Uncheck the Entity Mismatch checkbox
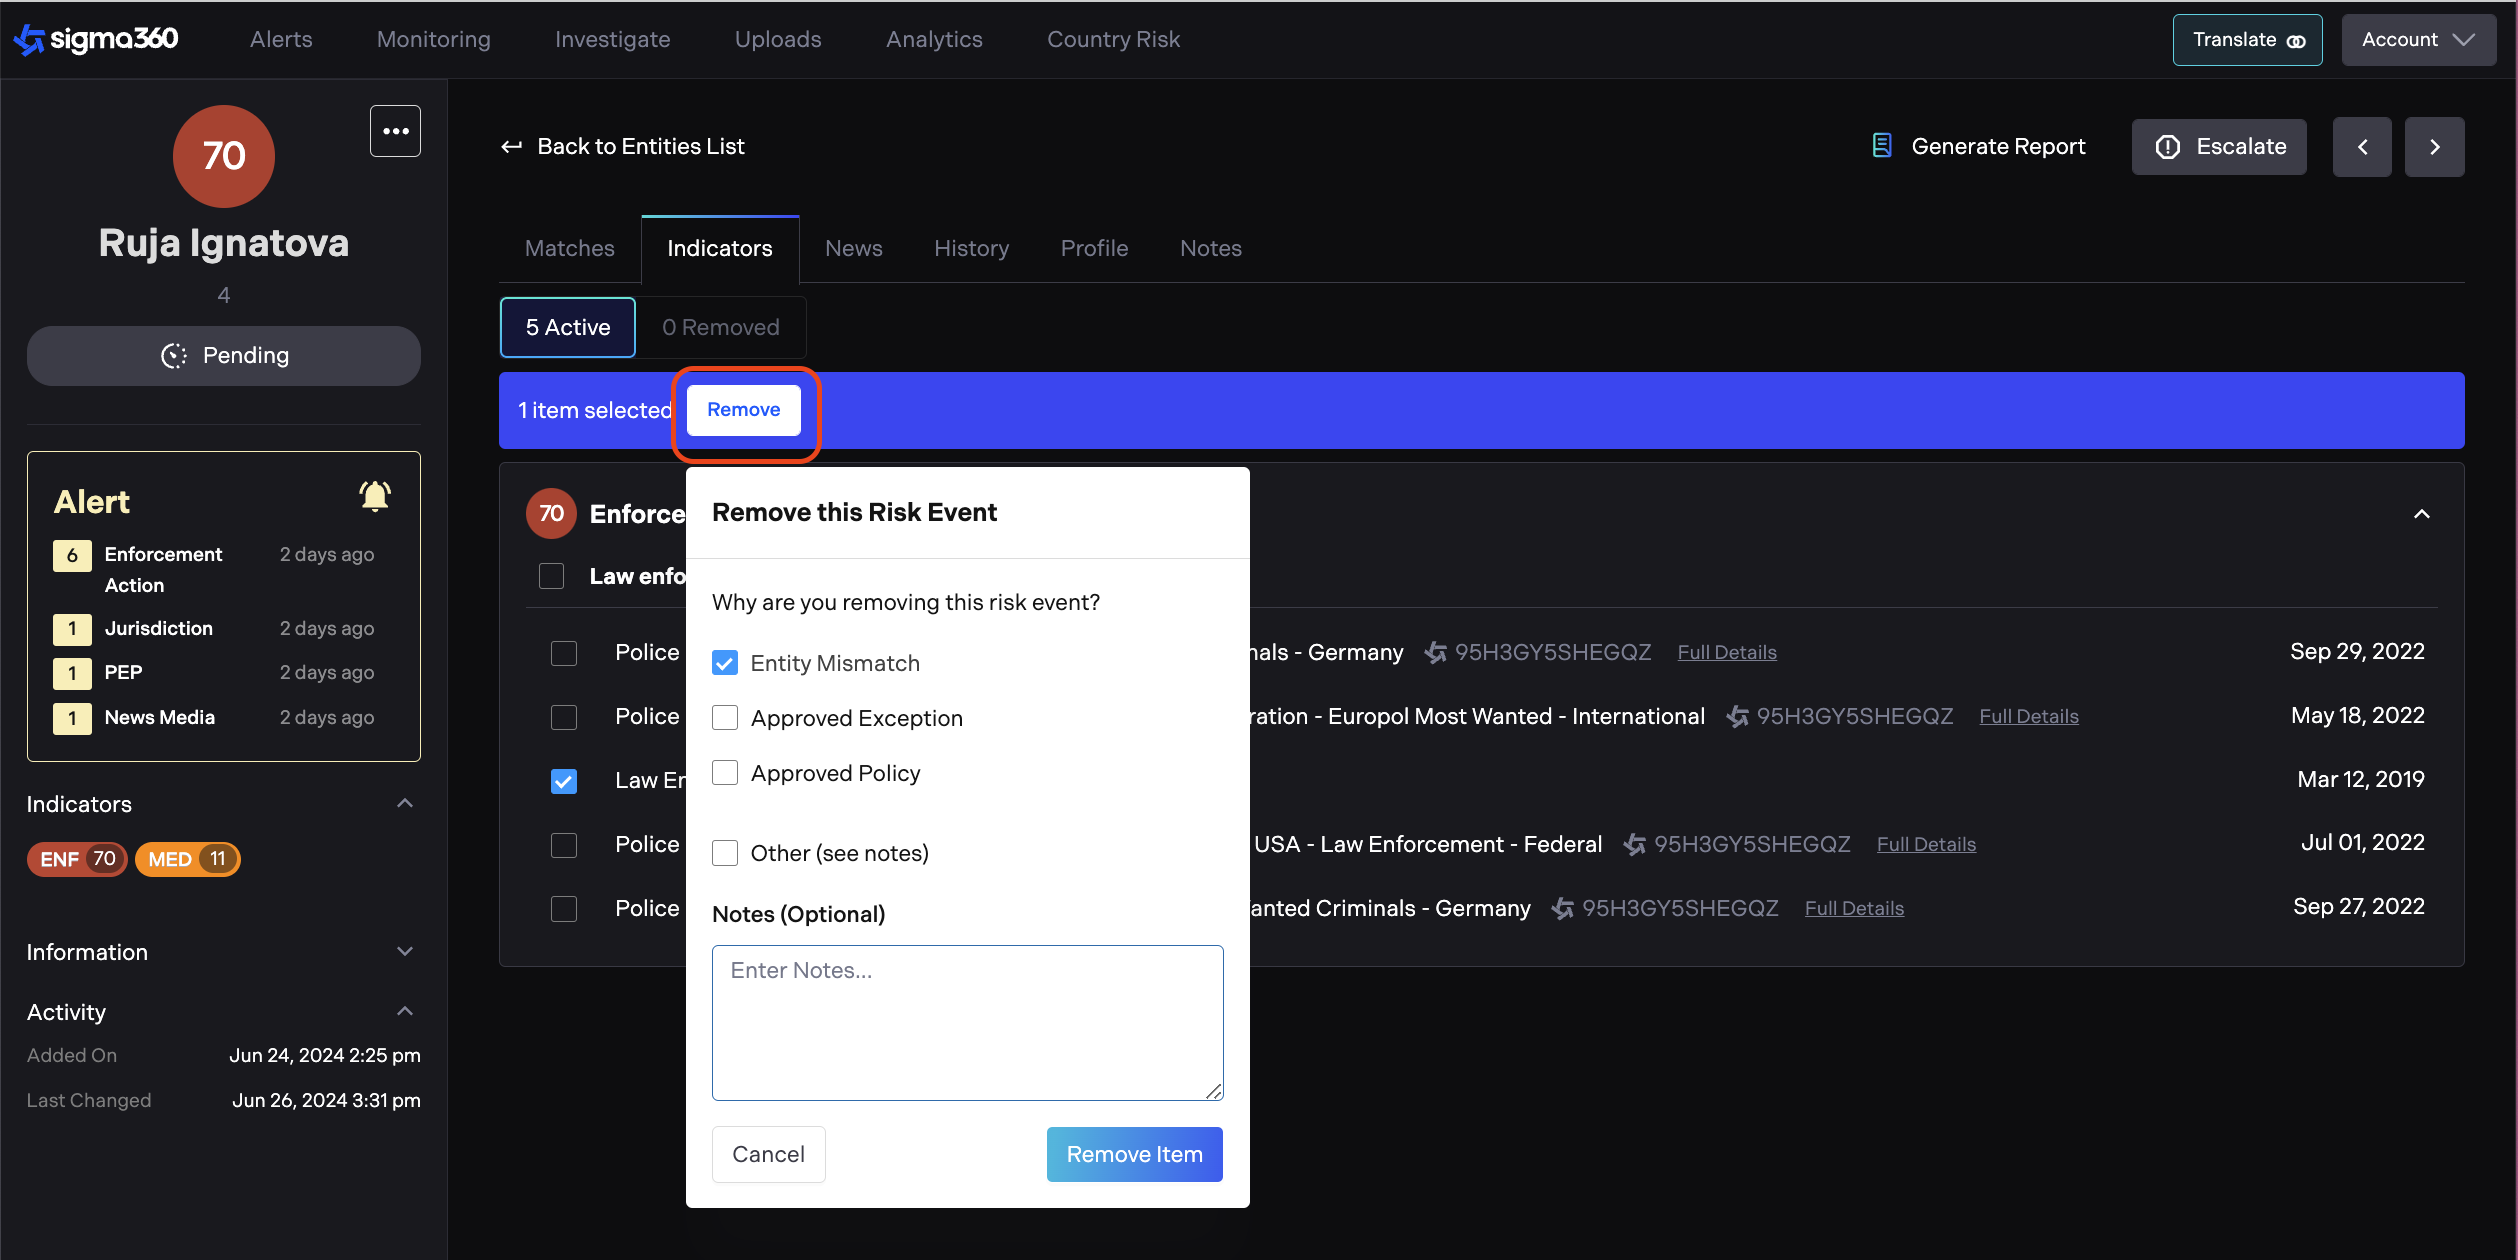Screen dimensions: 2518x1260 [x=725, y=663]
